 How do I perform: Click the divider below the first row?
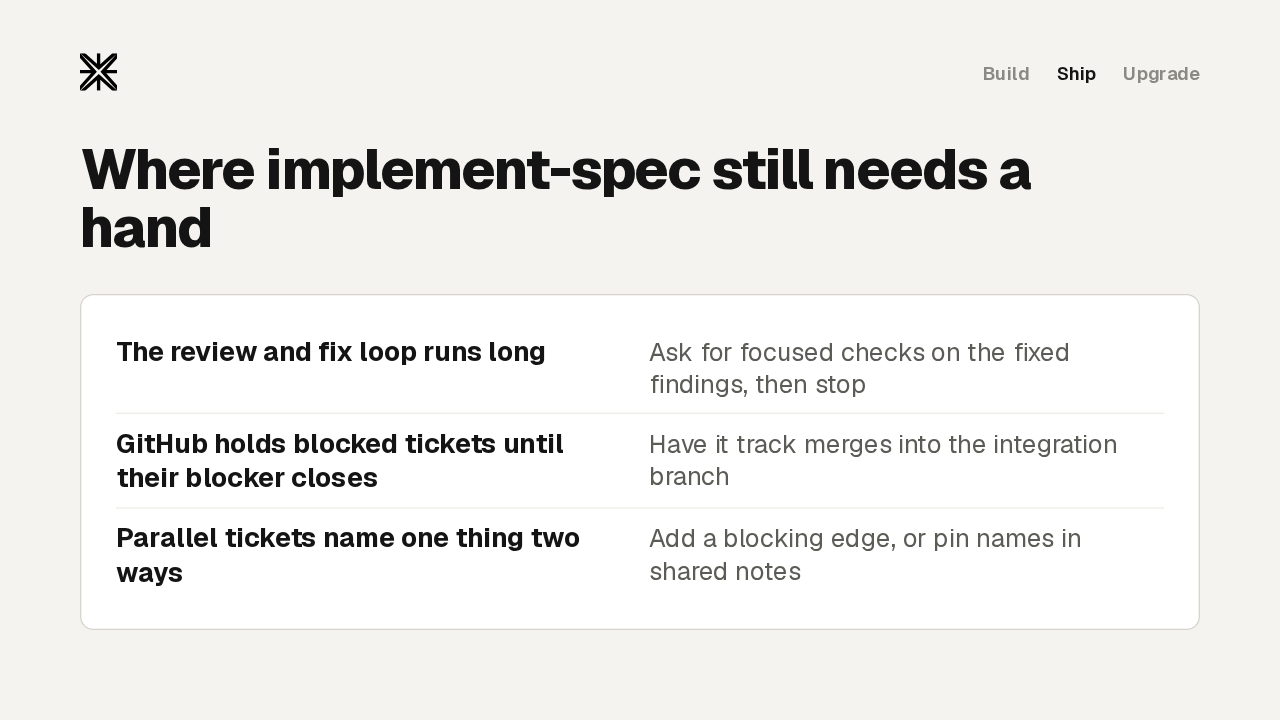pyautogui.click(x=640, y=413)
